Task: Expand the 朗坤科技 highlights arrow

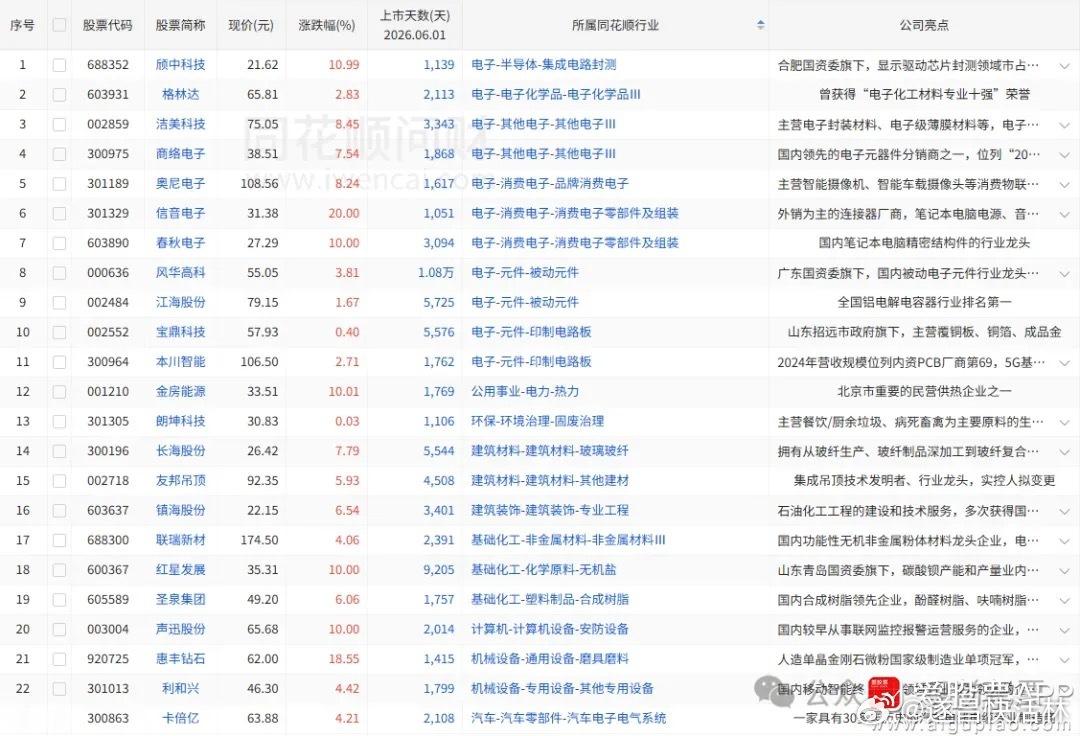Action: pyautogui.click(x=1064, y=422)
